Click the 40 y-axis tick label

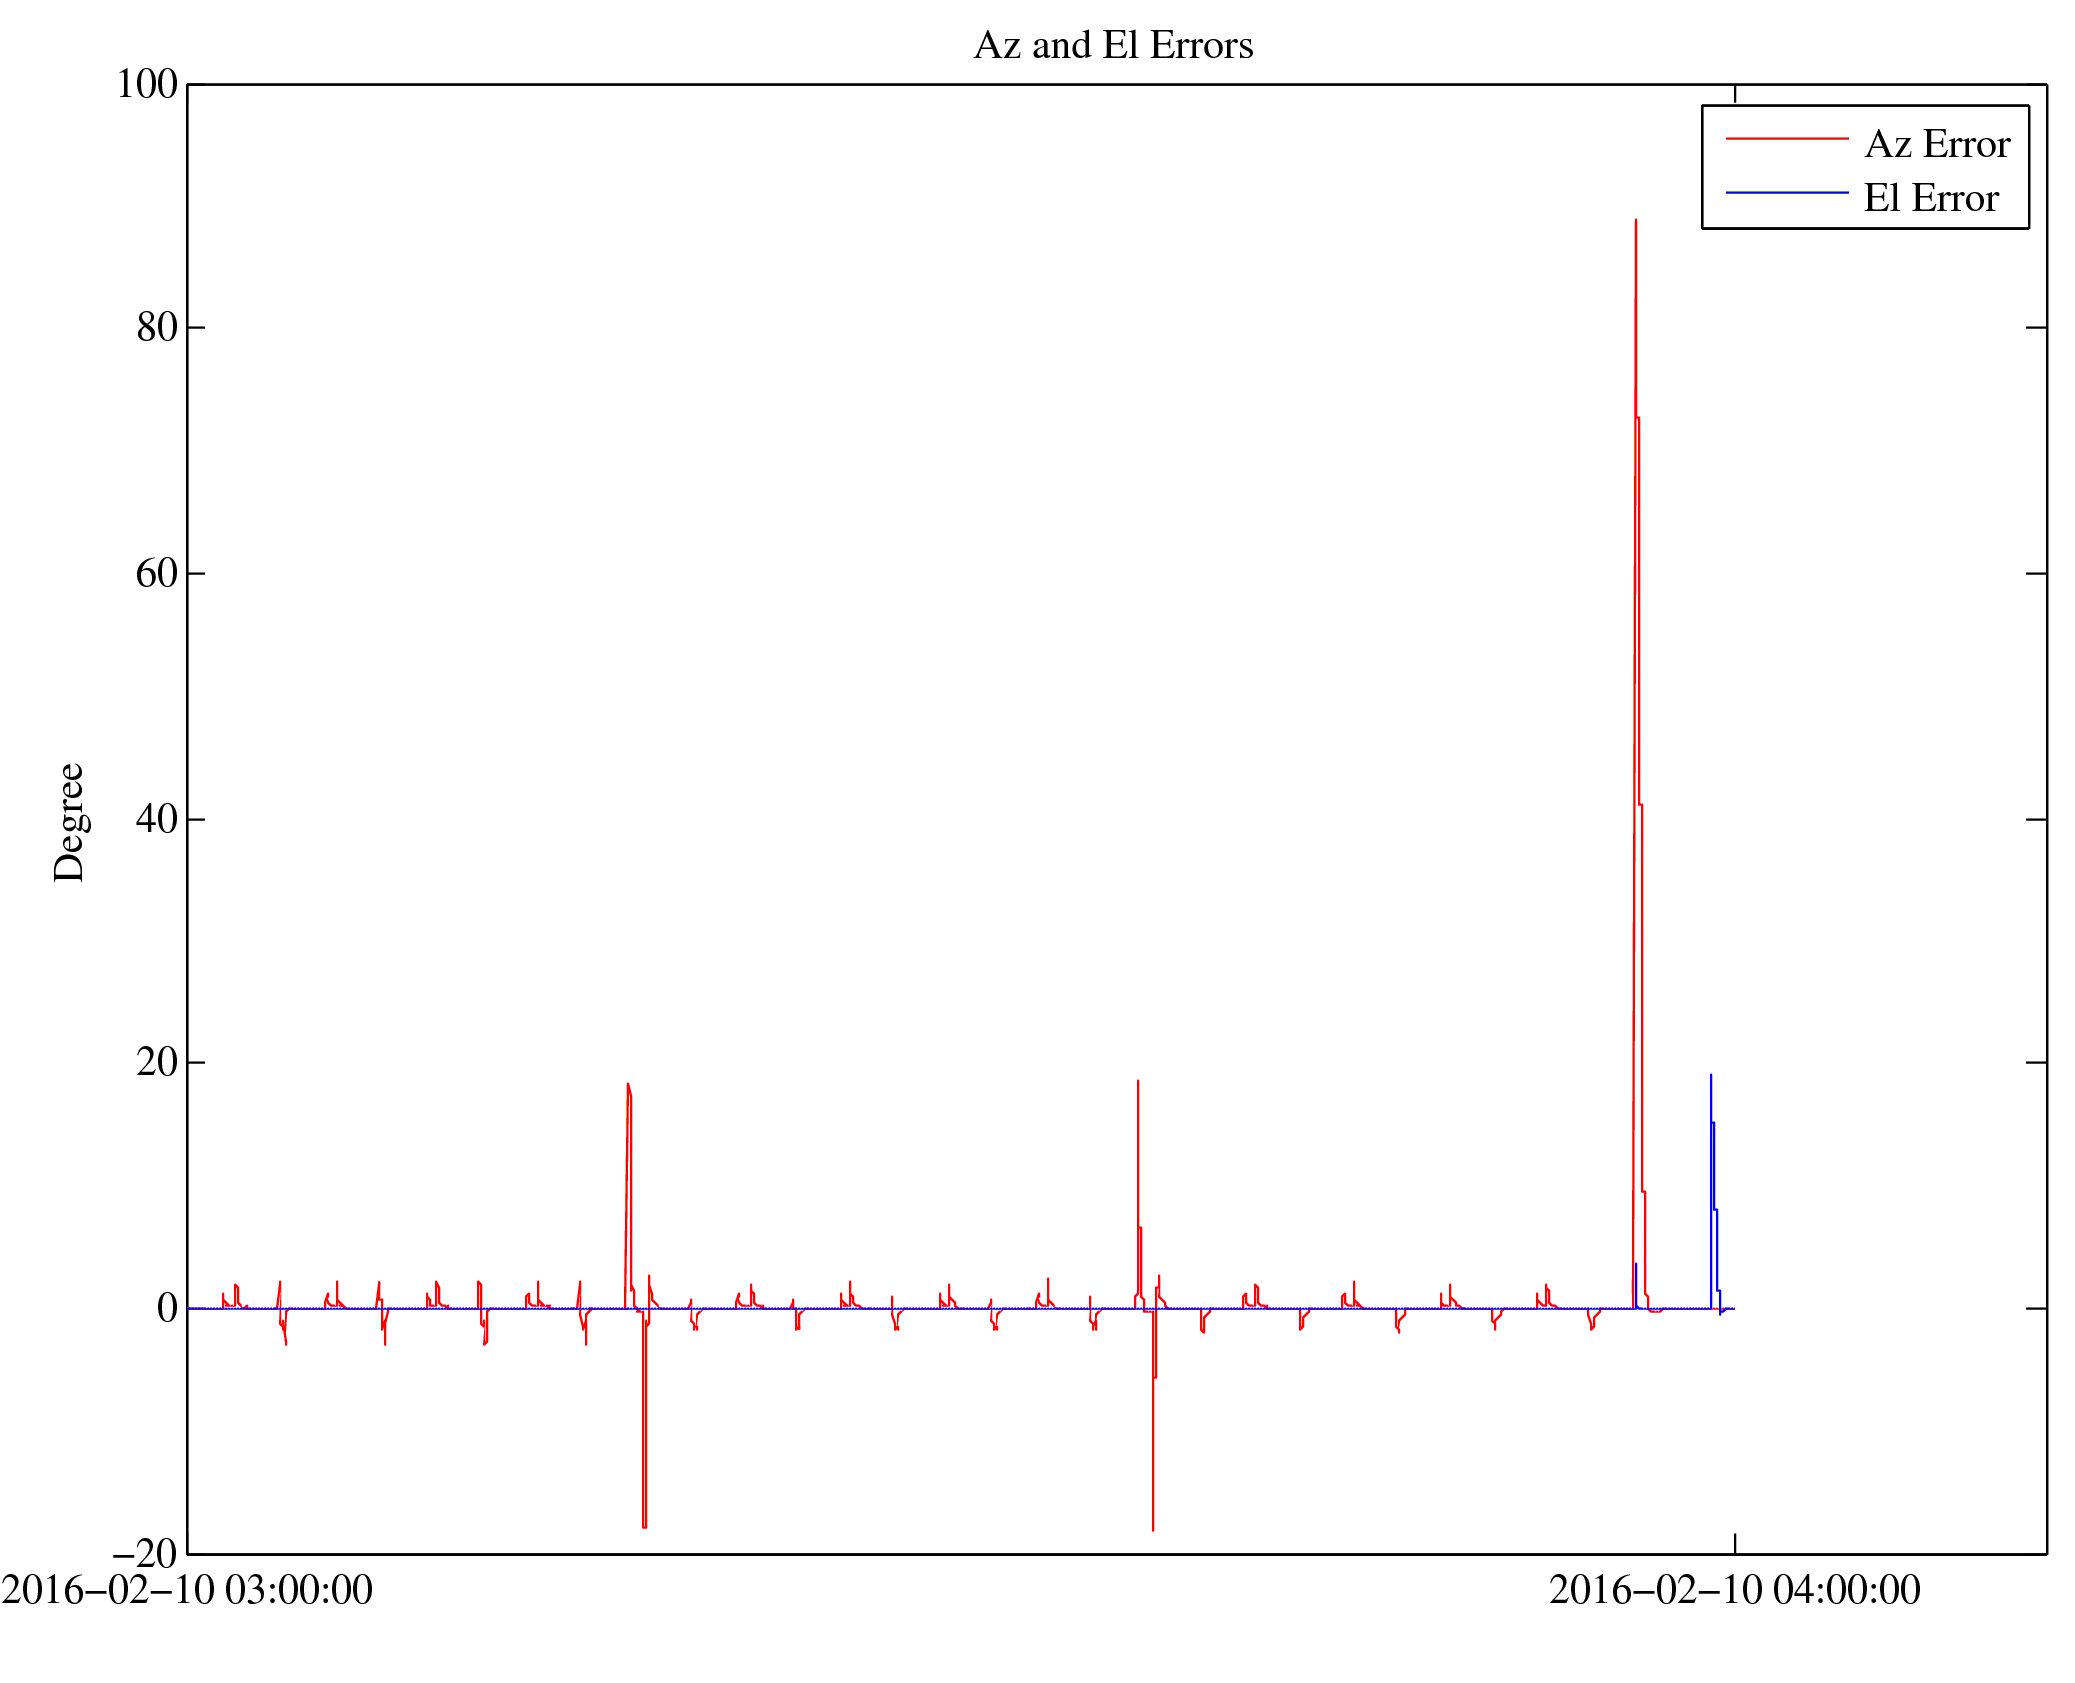coord(157,819)
